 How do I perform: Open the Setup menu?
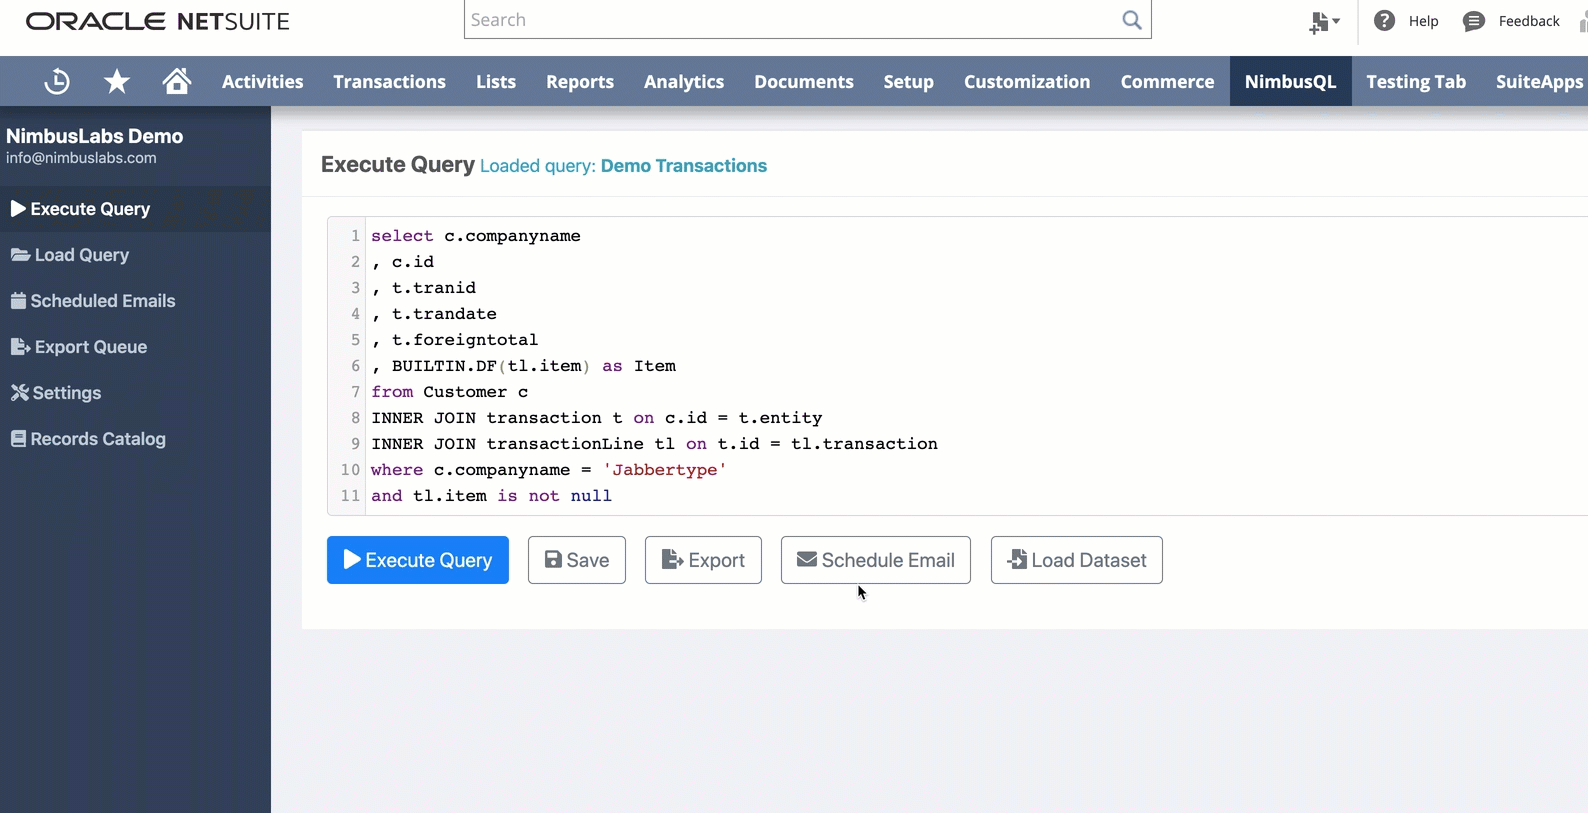(x=909, y=82)
